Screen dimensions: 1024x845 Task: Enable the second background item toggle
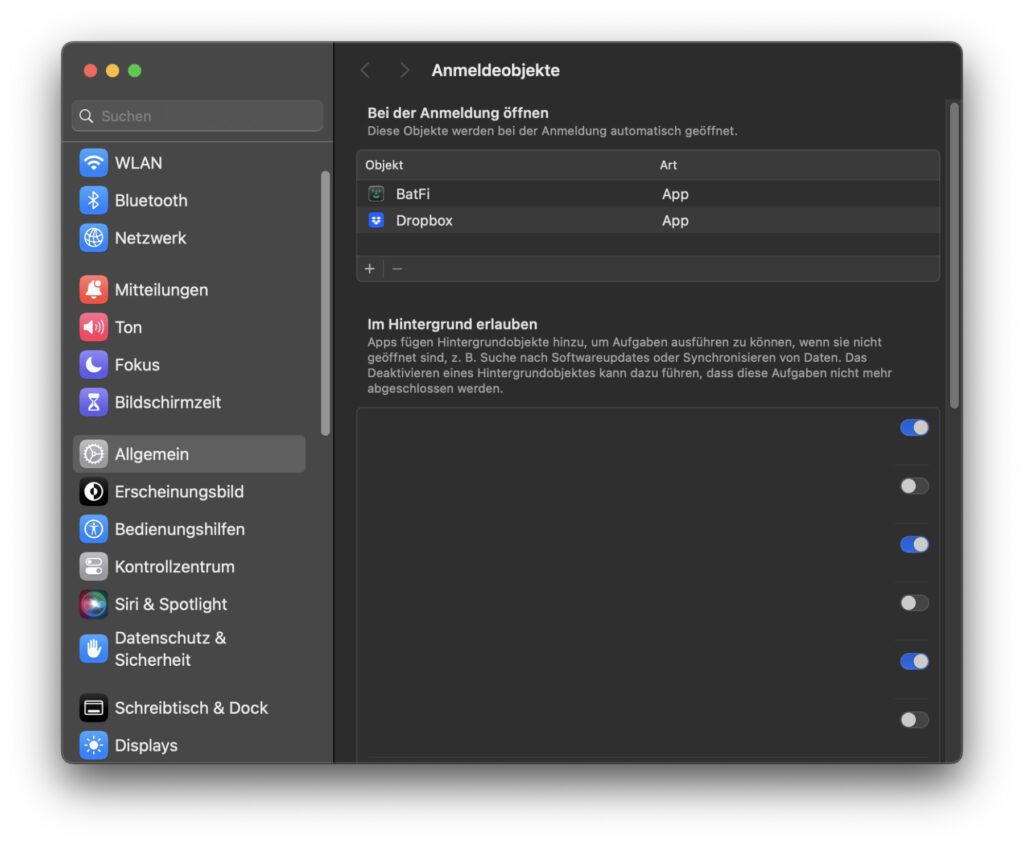pyautogui.click(x=913, y=485)
